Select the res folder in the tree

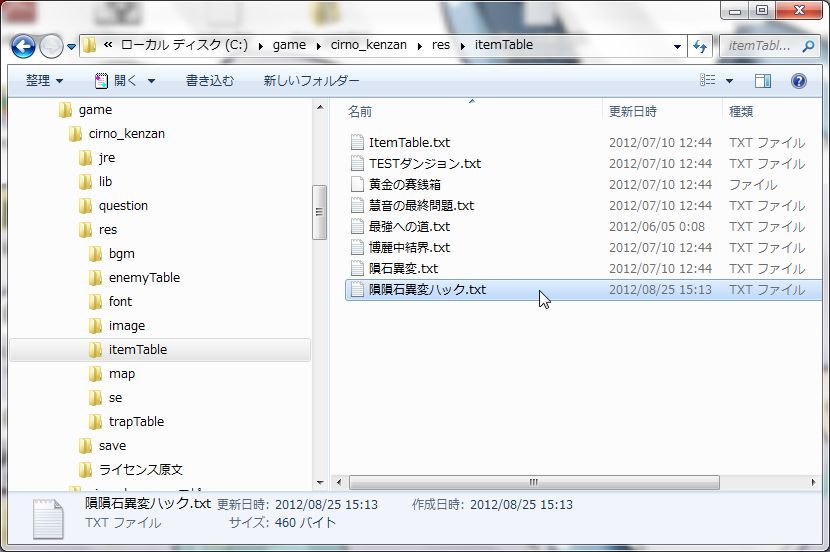coord(107,230)
